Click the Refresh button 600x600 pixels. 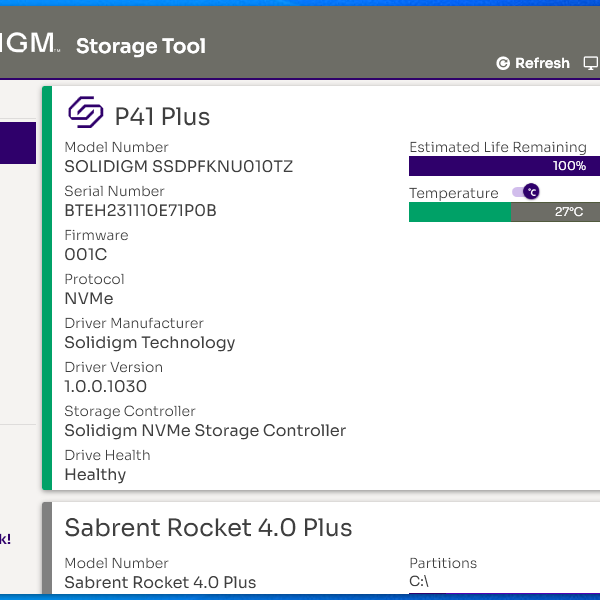tap(533, 63)
